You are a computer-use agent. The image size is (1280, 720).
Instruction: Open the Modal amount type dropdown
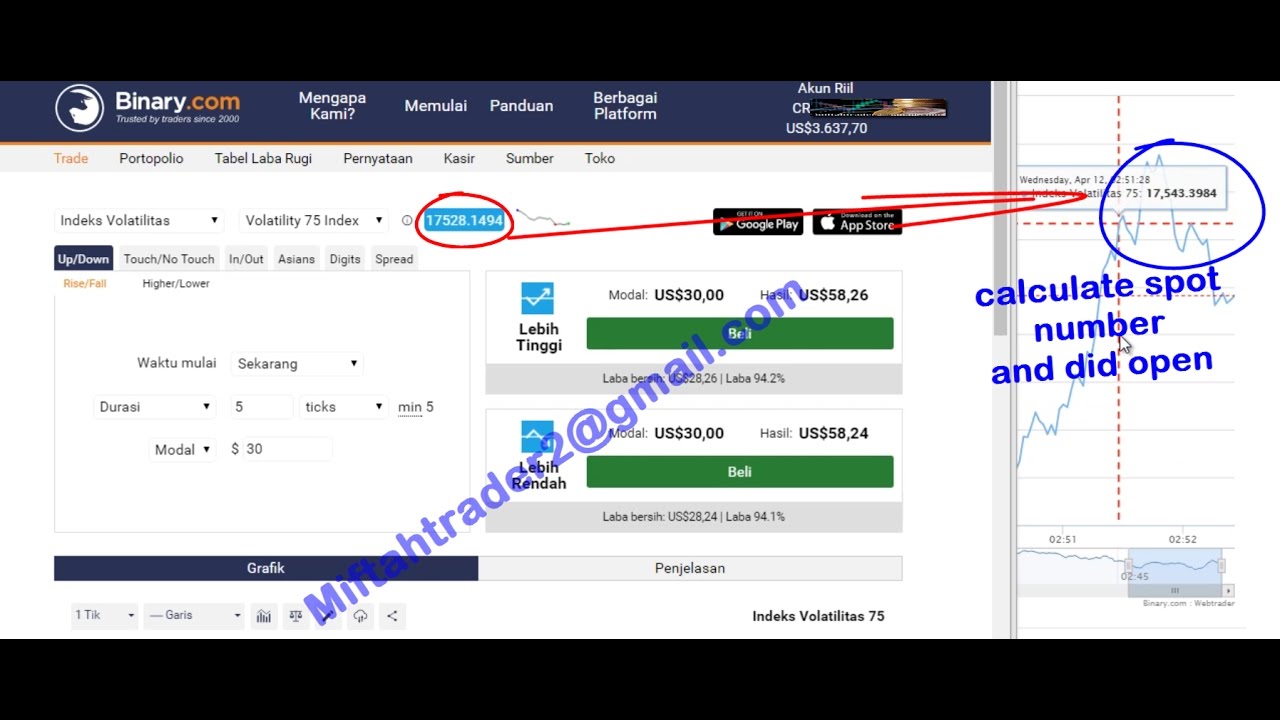[182, 450]
